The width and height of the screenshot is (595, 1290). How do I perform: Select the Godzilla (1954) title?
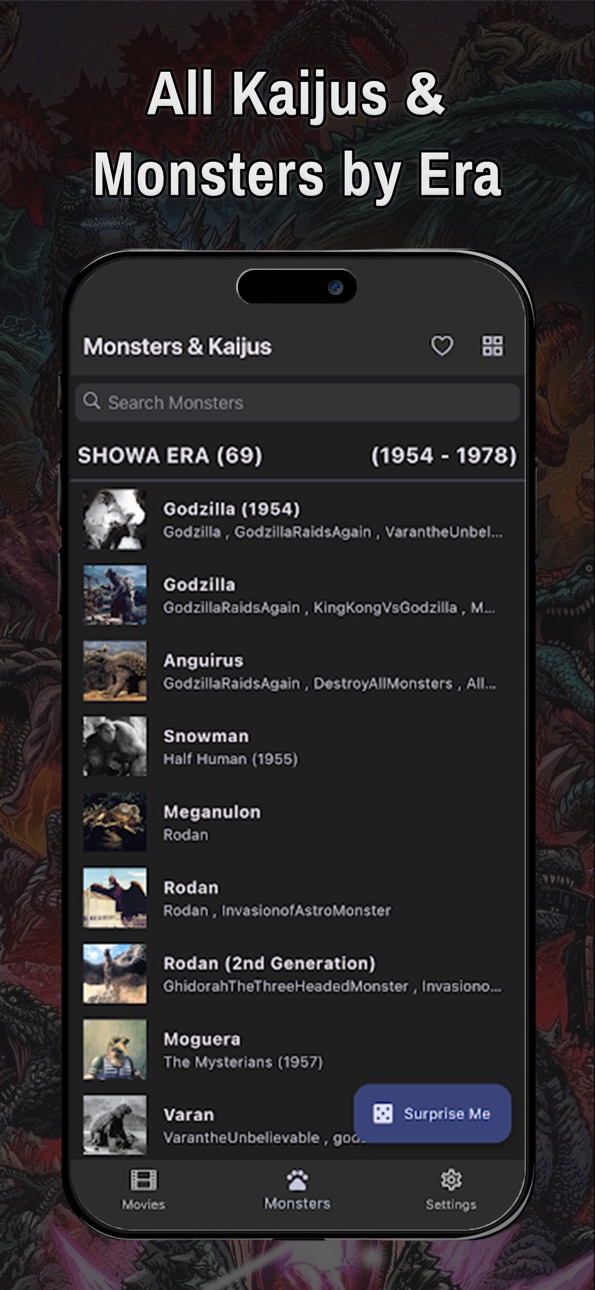(232, 509)
